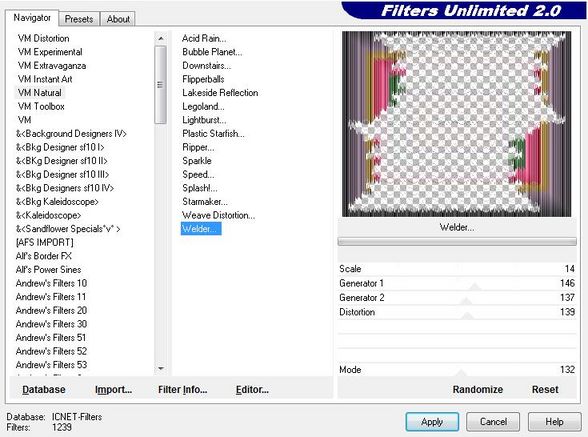The image size is (588, 437).
Task: Select Alf's Power Sines category
Action: pos(48,270)
